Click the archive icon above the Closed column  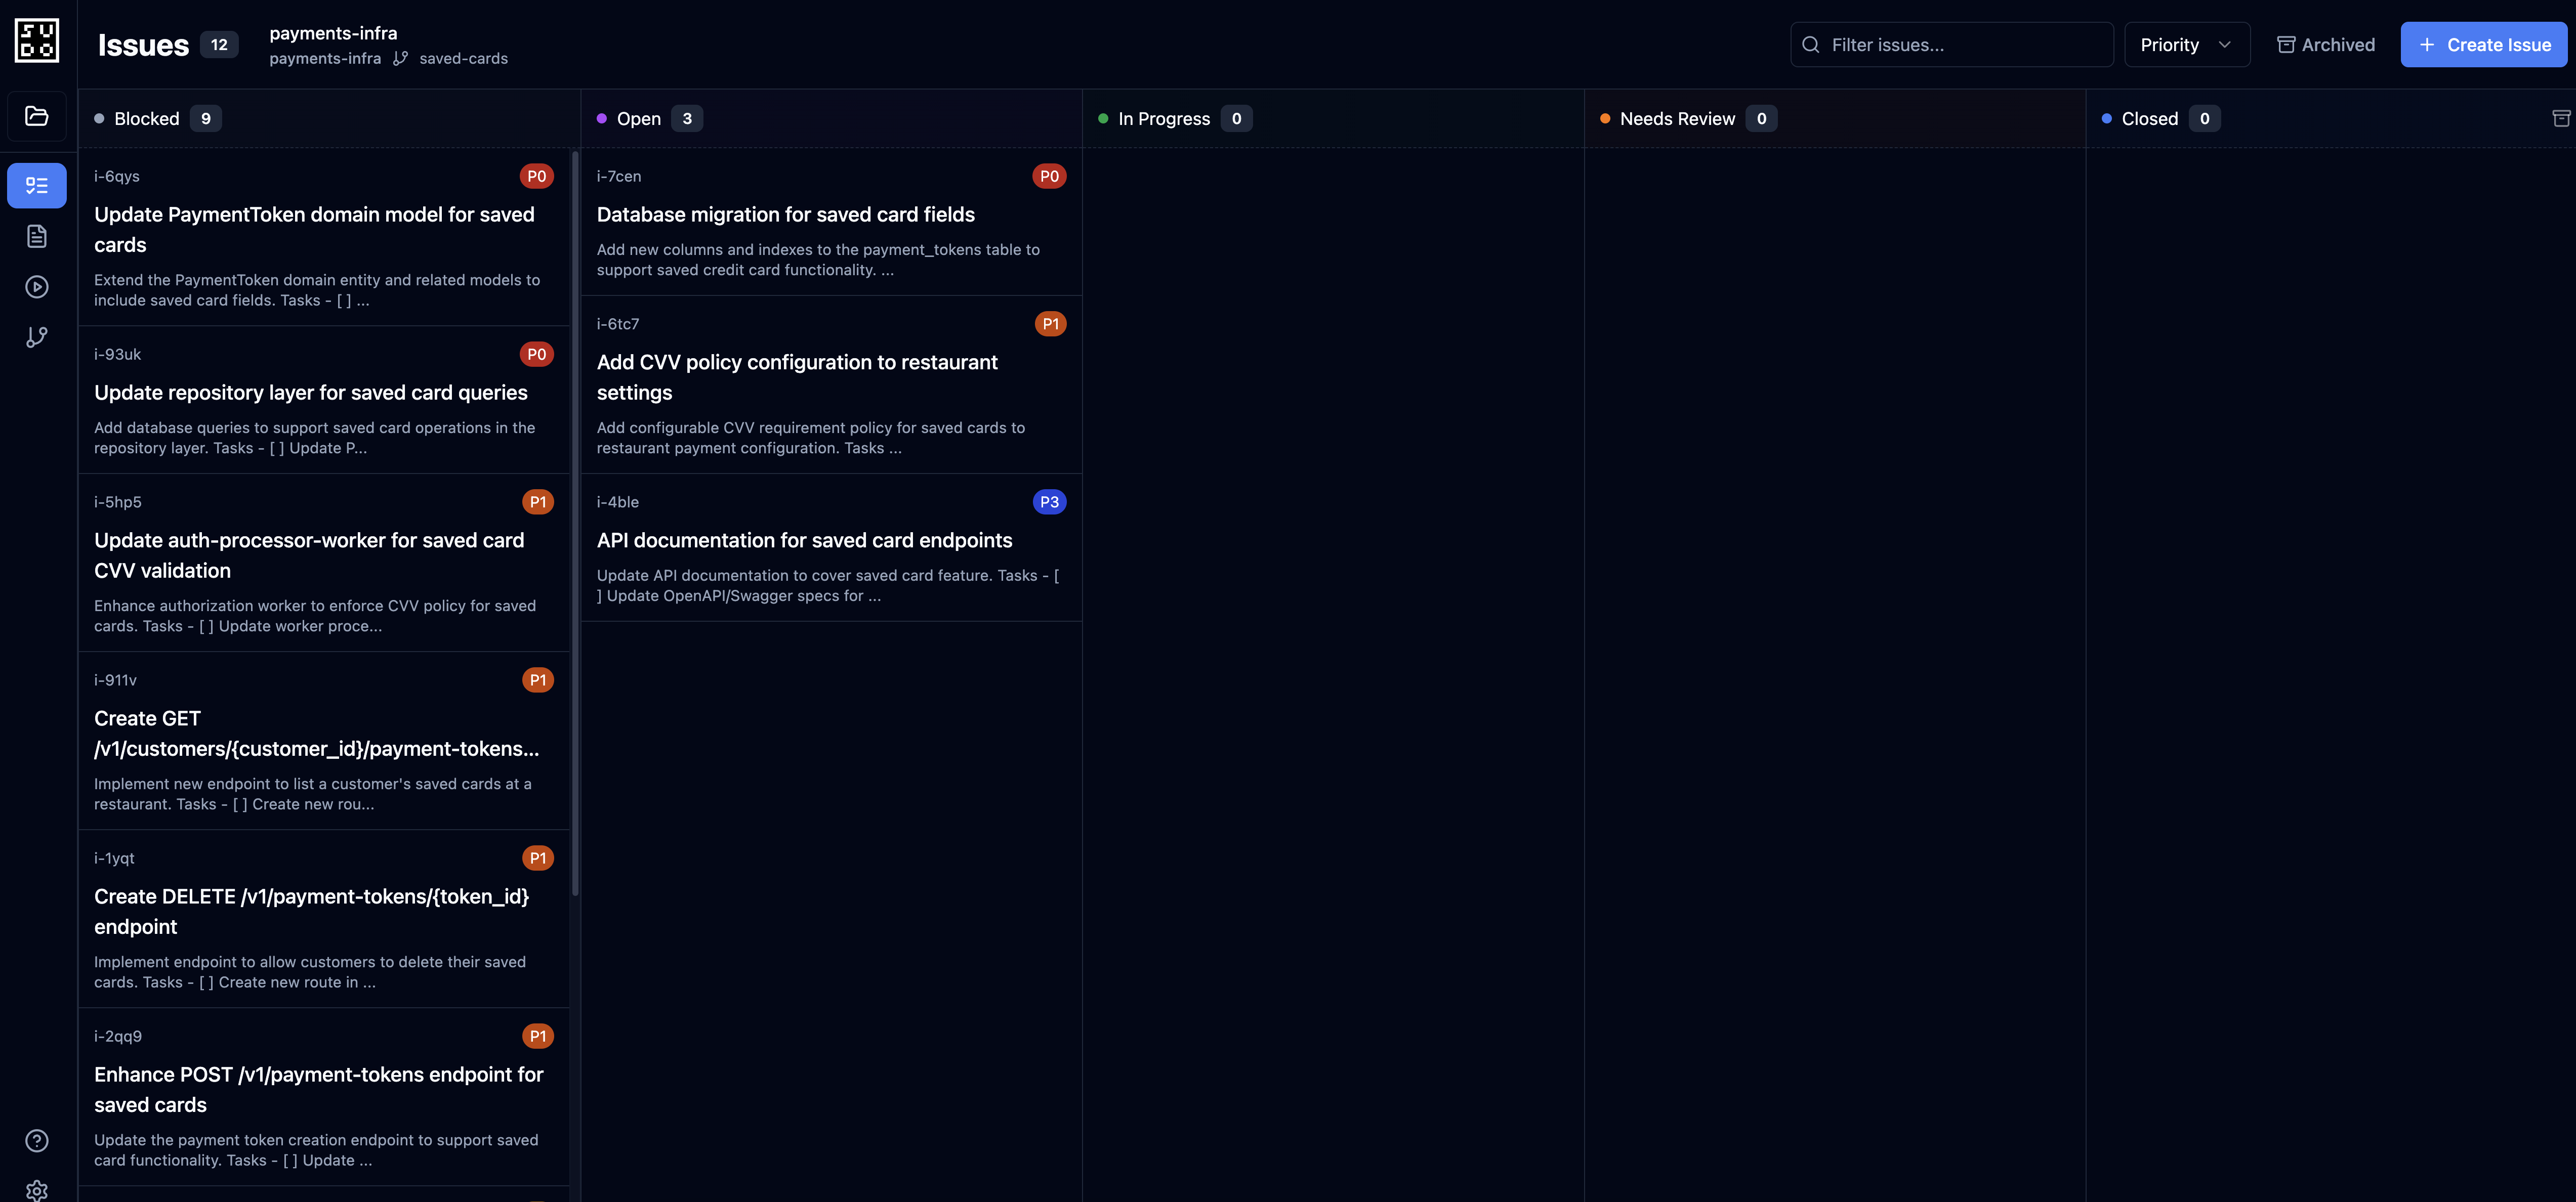point(2562,118)
